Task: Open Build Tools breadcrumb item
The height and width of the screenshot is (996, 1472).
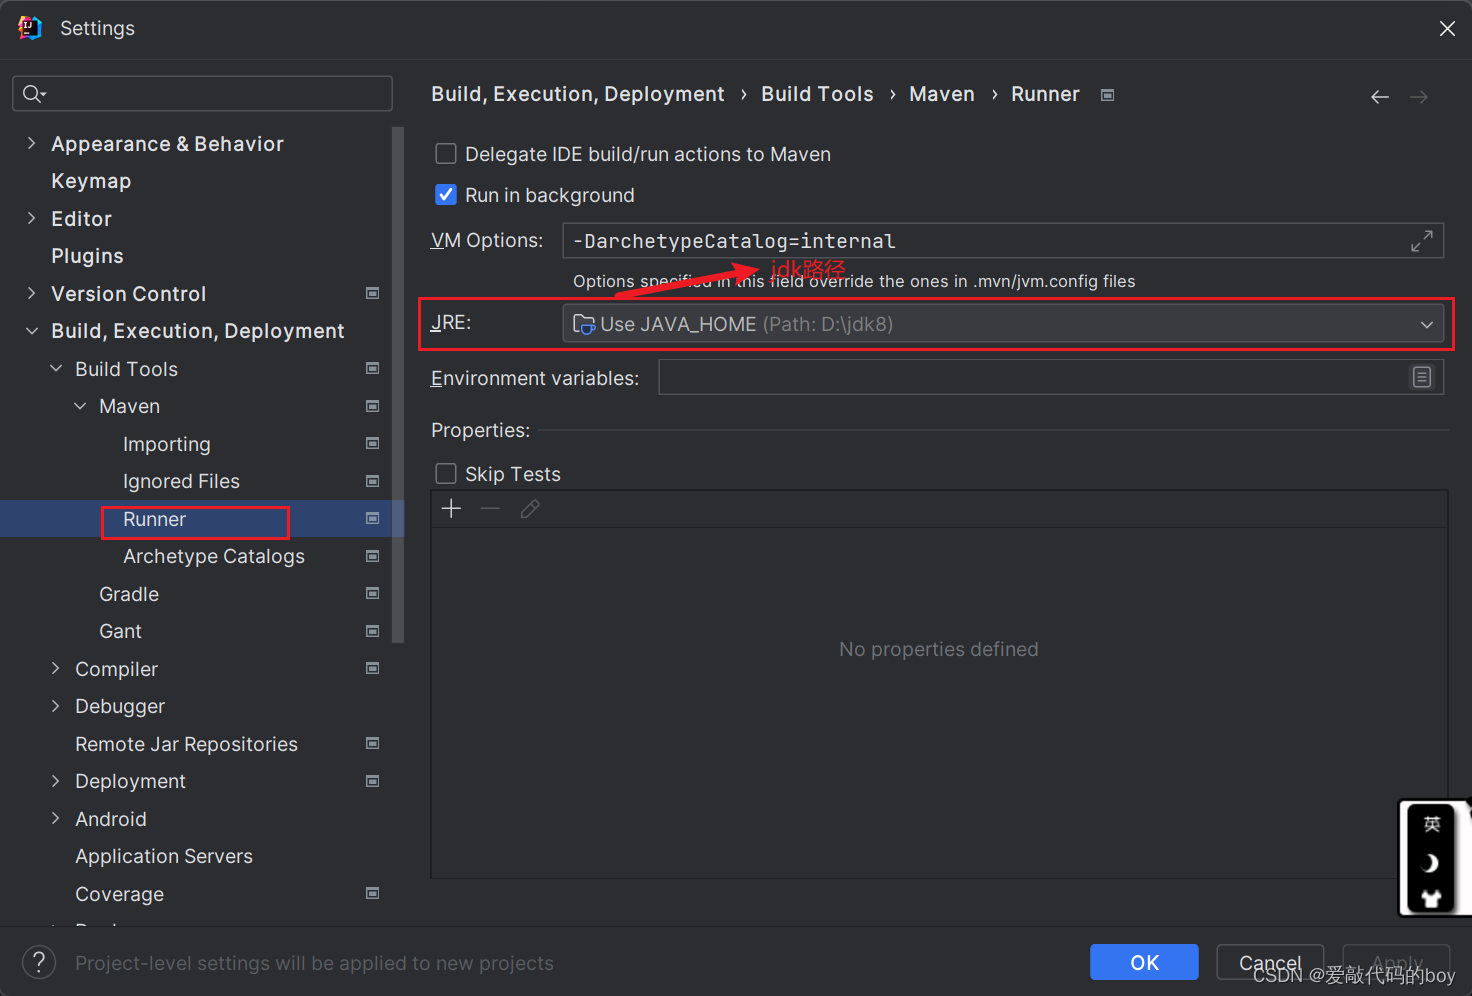Action: [817, 93]
